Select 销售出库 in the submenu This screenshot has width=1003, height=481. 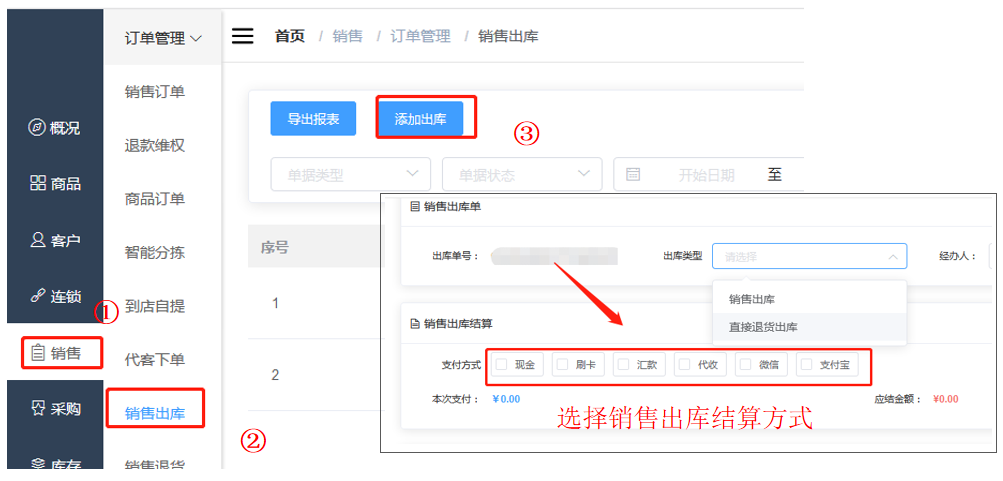(x=155, y=413)
